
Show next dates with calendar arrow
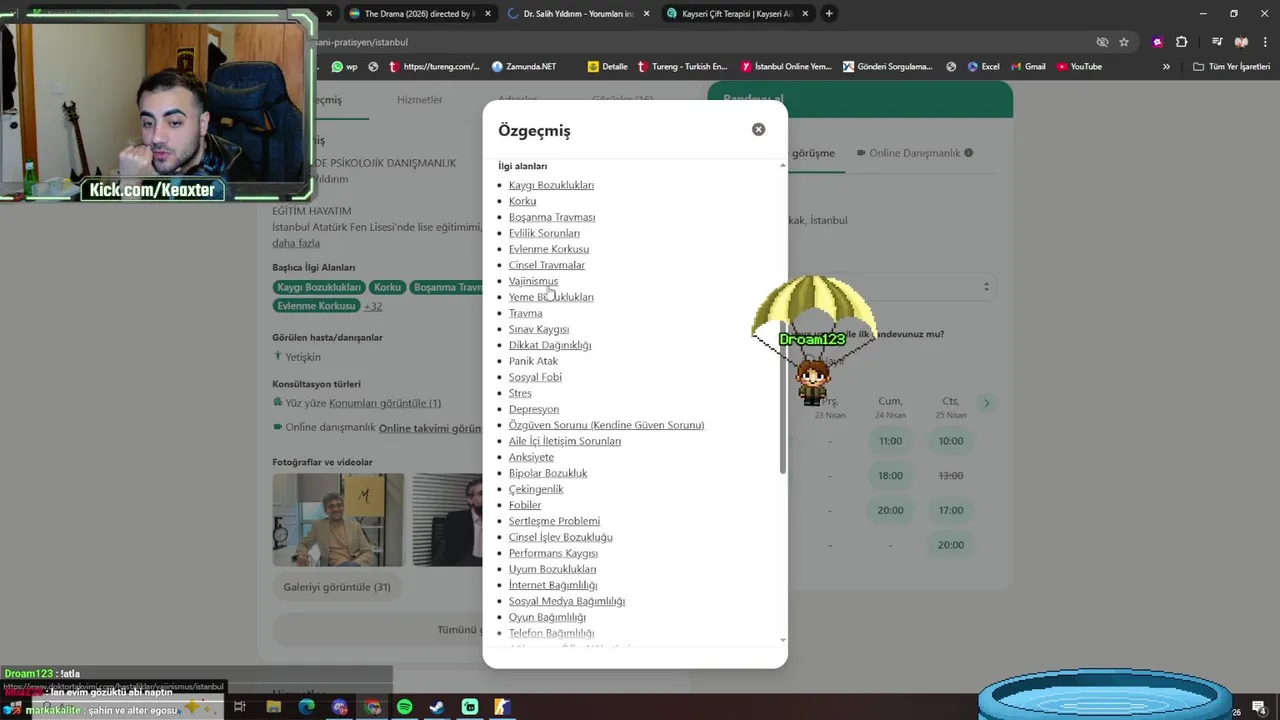(x=986, y=403)
